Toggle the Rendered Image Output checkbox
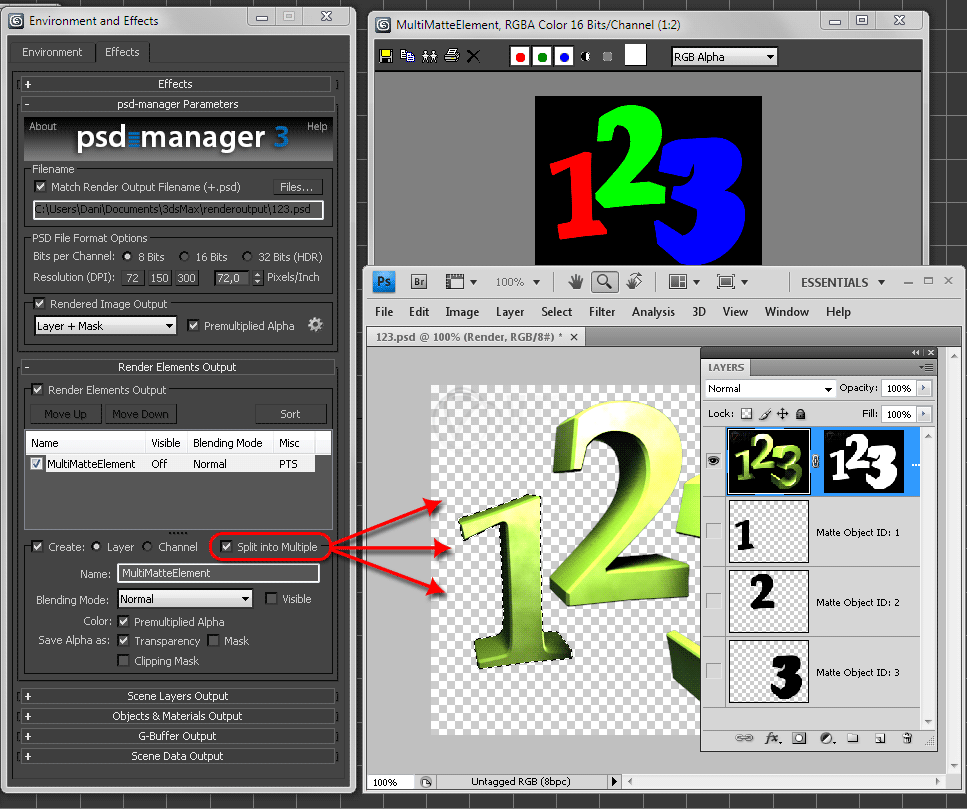The width and height of the screenshot is (967, 809). tap(39, 303)
